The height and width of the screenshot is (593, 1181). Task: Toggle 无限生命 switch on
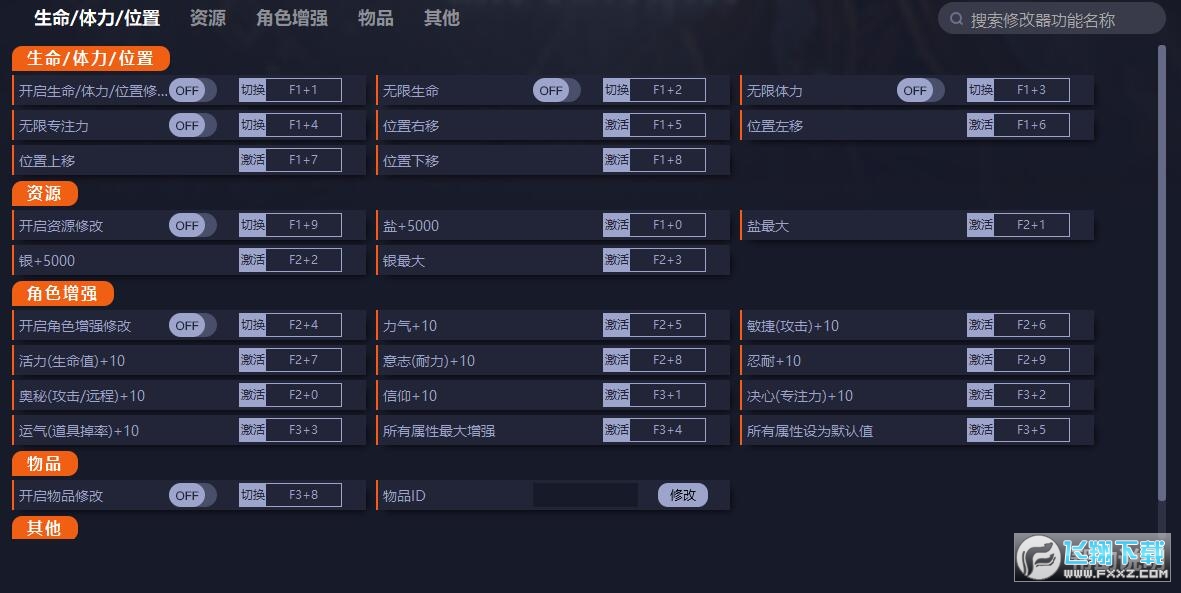(556, 90)
